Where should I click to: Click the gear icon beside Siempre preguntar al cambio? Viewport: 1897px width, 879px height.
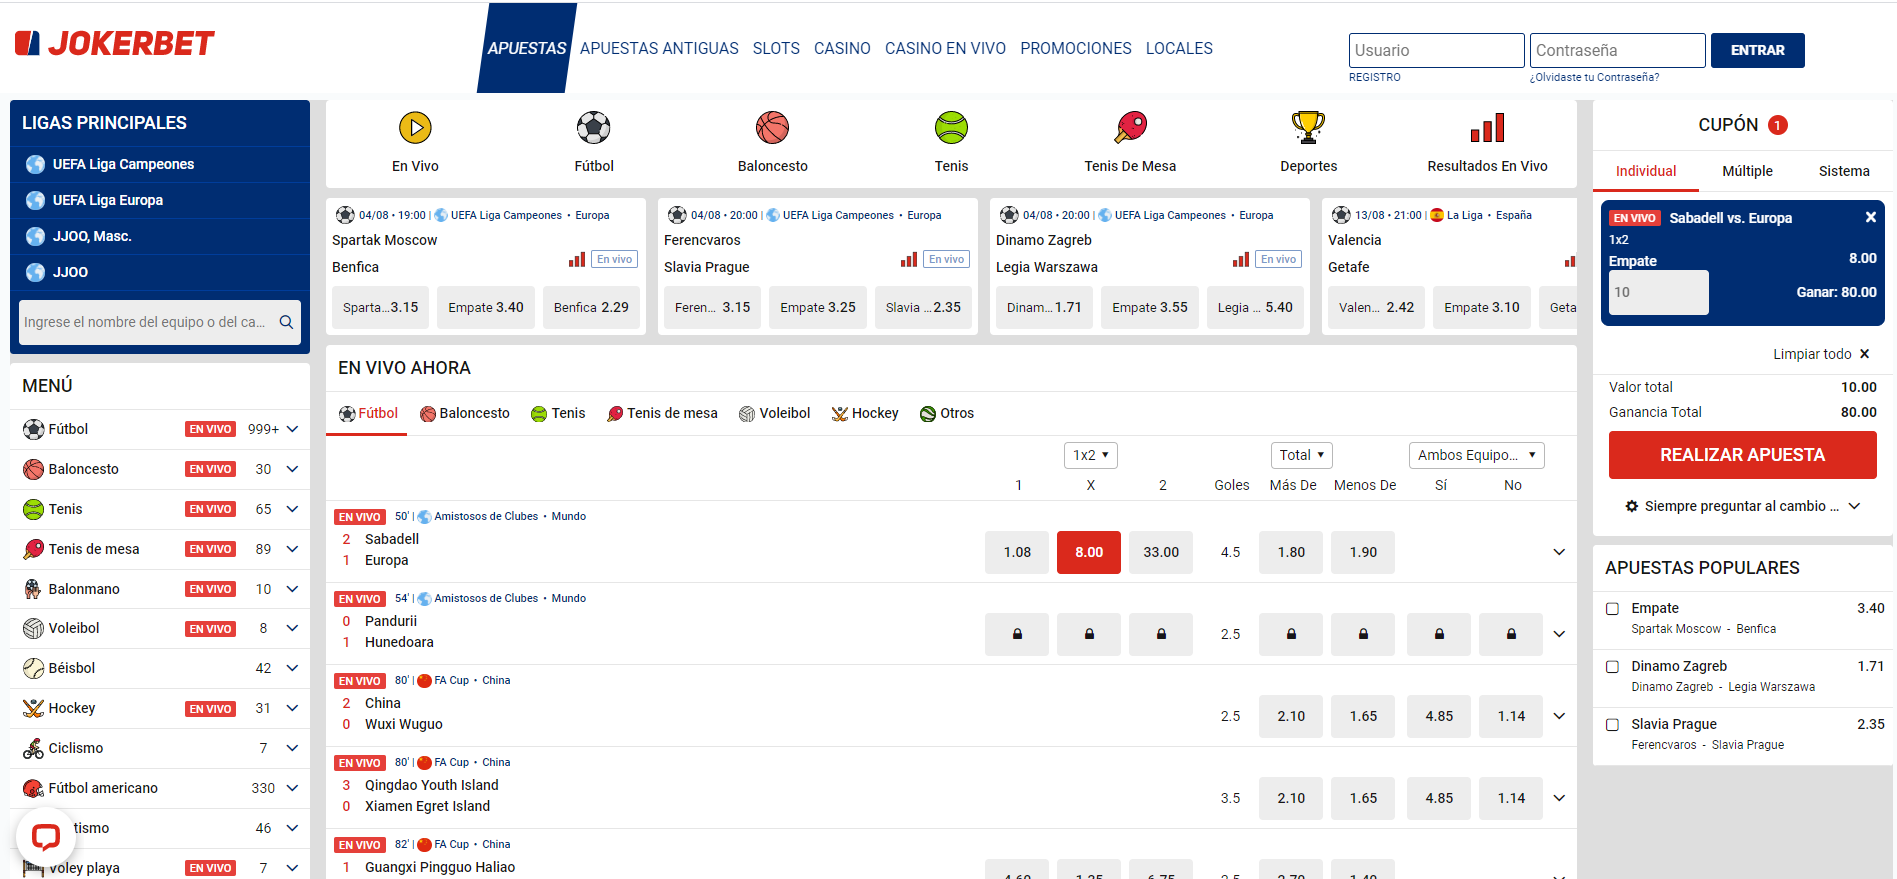(1632, 506)
